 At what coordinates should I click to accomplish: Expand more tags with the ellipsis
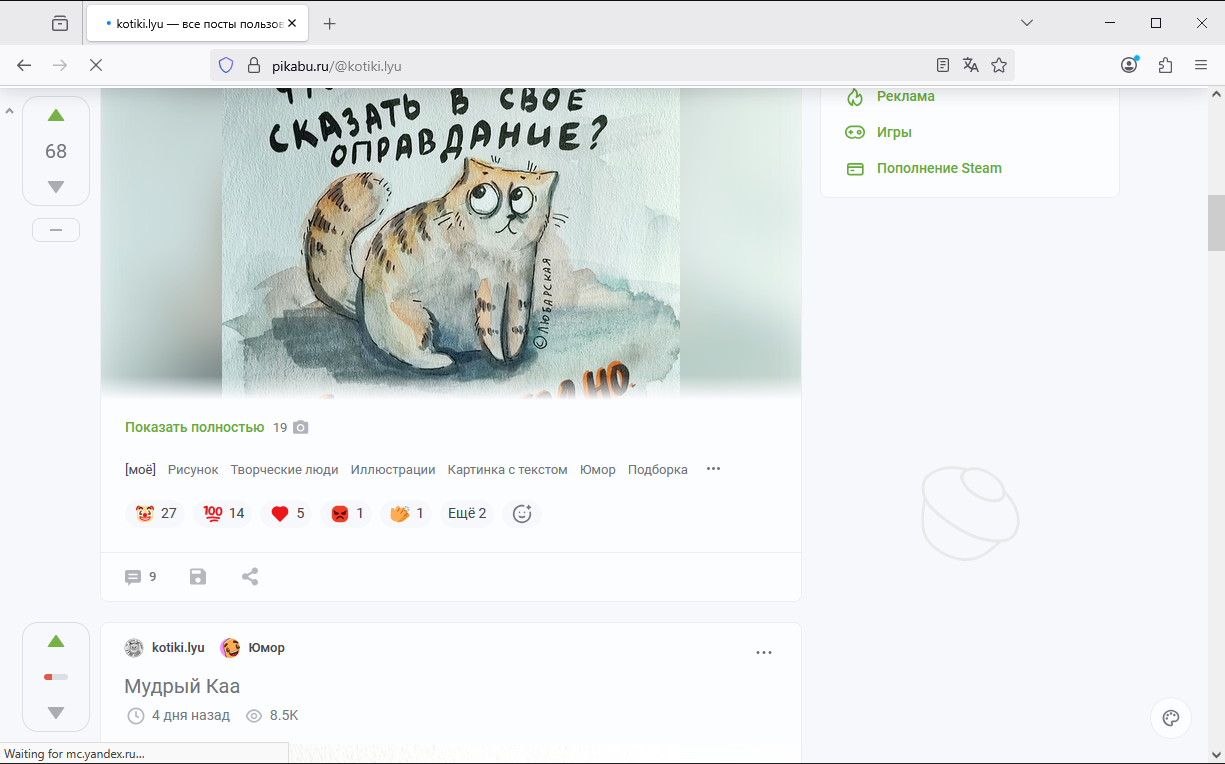pos(713,469)
